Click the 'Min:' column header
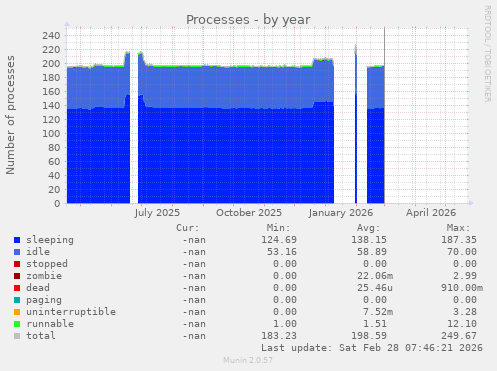The width and height of the screenshot is (497, 371). tap(278, 228)
